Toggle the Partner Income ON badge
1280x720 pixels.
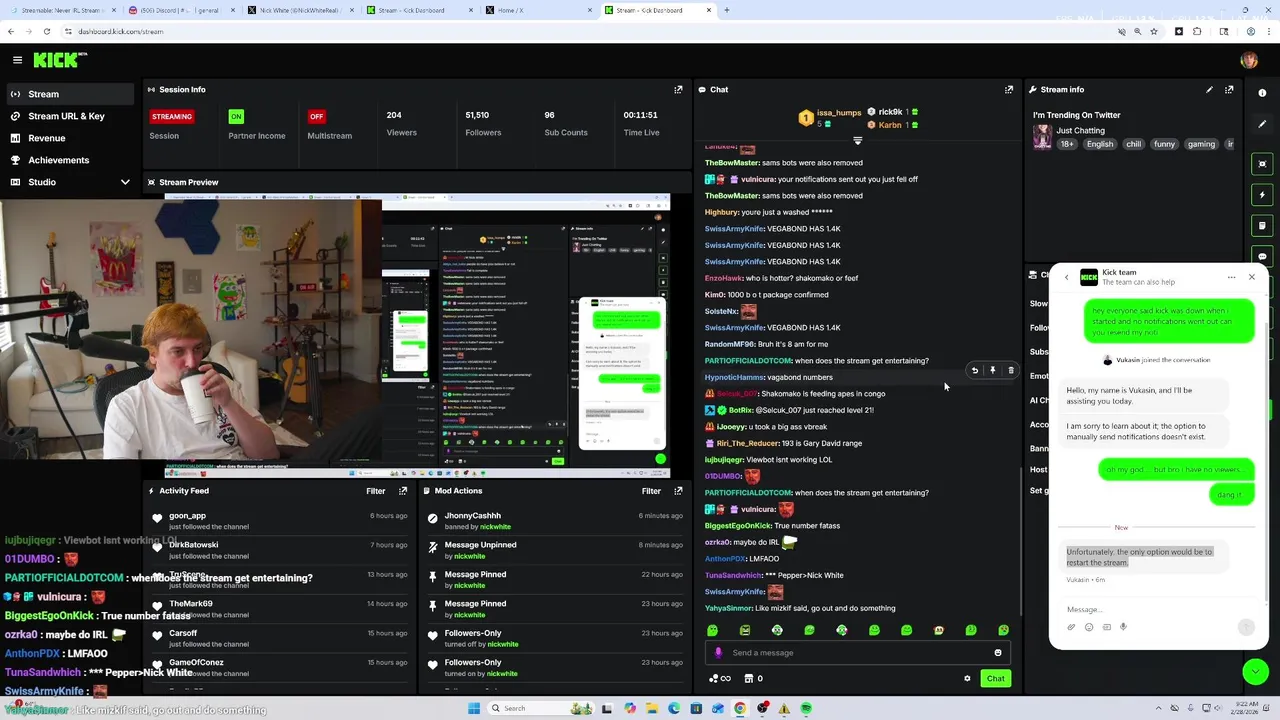(236, 116)
